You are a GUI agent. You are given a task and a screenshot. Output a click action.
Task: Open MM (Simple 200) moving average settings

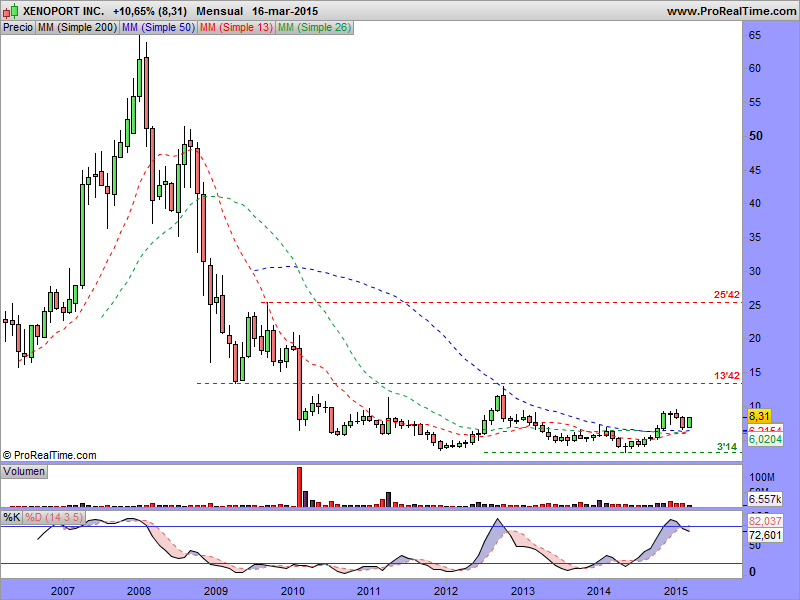click(x=77, y=28)
